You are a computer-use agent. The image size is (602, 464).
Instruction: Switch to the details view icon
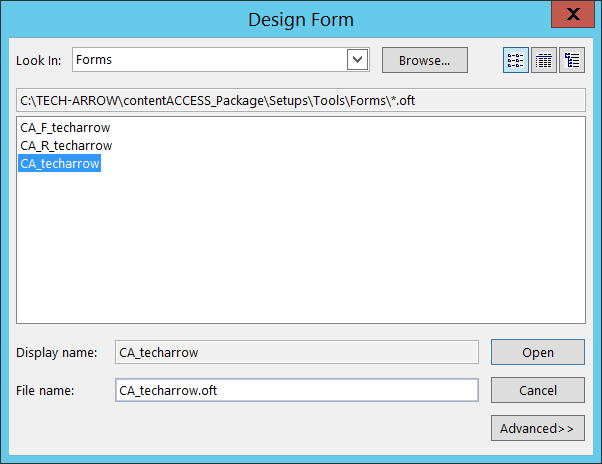(x=544, y=60)
